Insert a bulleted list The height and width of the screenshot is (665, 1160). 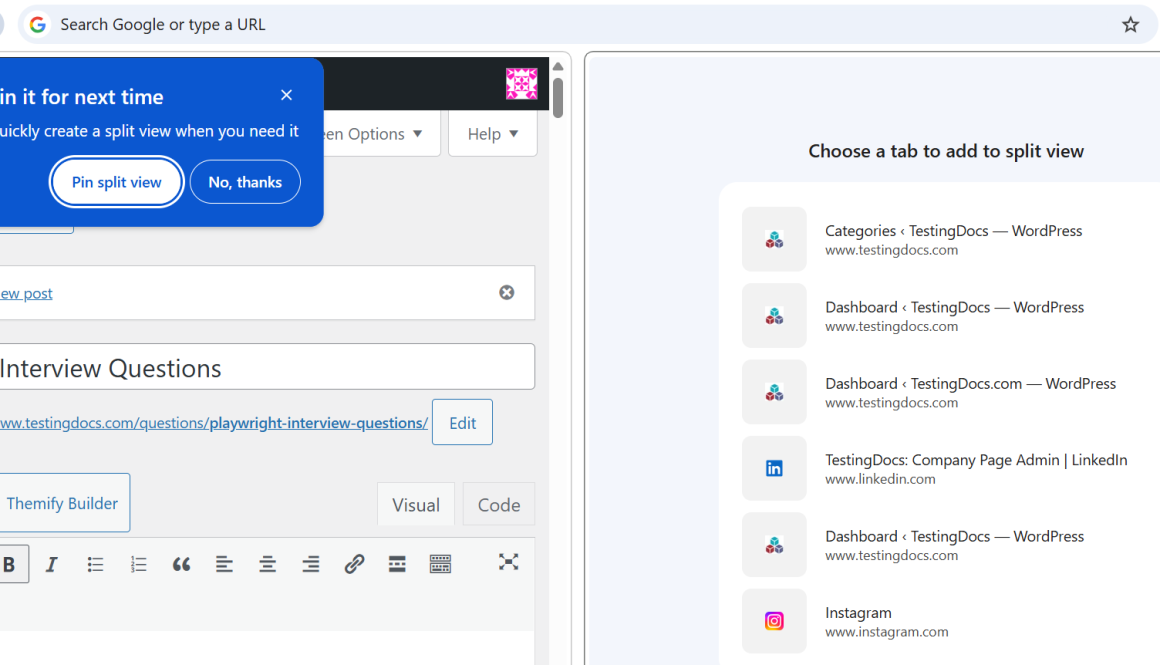[x=95, y=564]
